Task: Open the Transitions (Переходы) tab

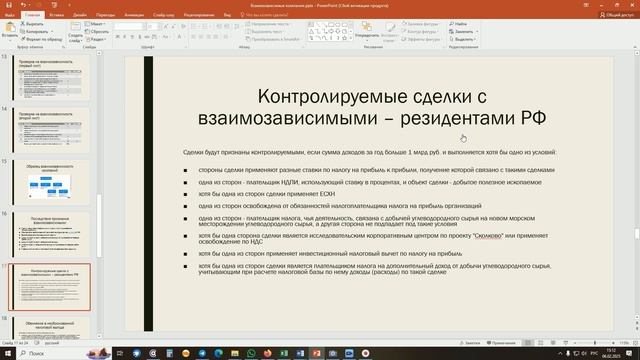Action: click(x=105, y=15)
